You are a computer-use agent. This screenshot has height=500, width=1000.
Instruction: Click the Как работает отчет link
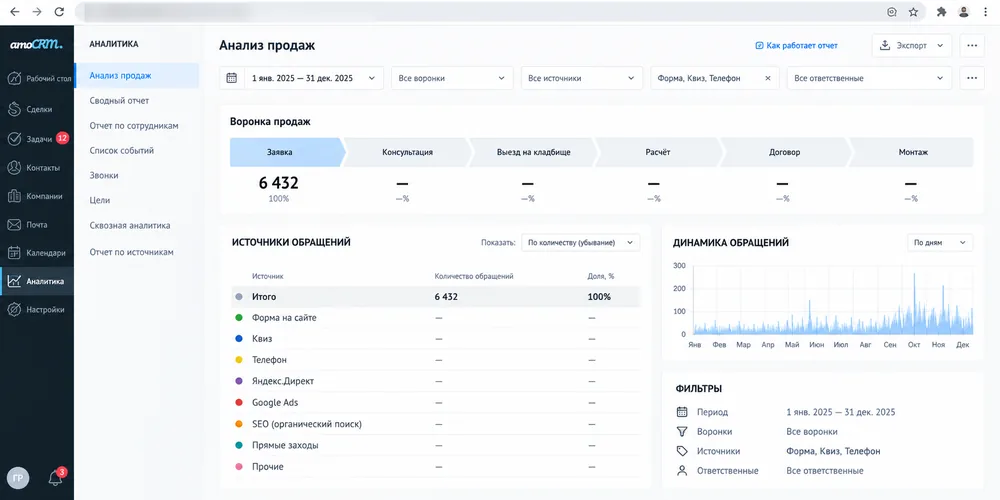click(797, 46)
